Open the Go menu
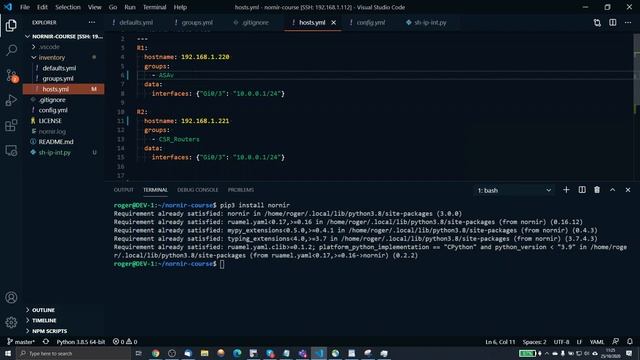Screen dimensions: 640x360 tap(113, 7)
